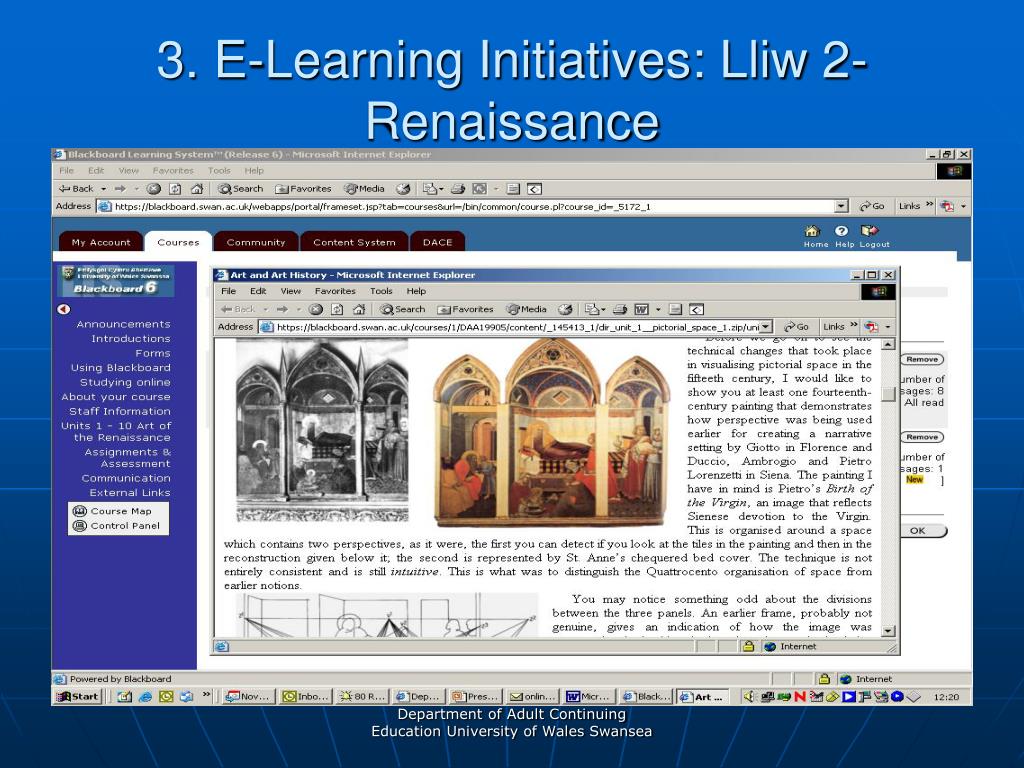Click the first Remove button

click(x=921, y=360)
